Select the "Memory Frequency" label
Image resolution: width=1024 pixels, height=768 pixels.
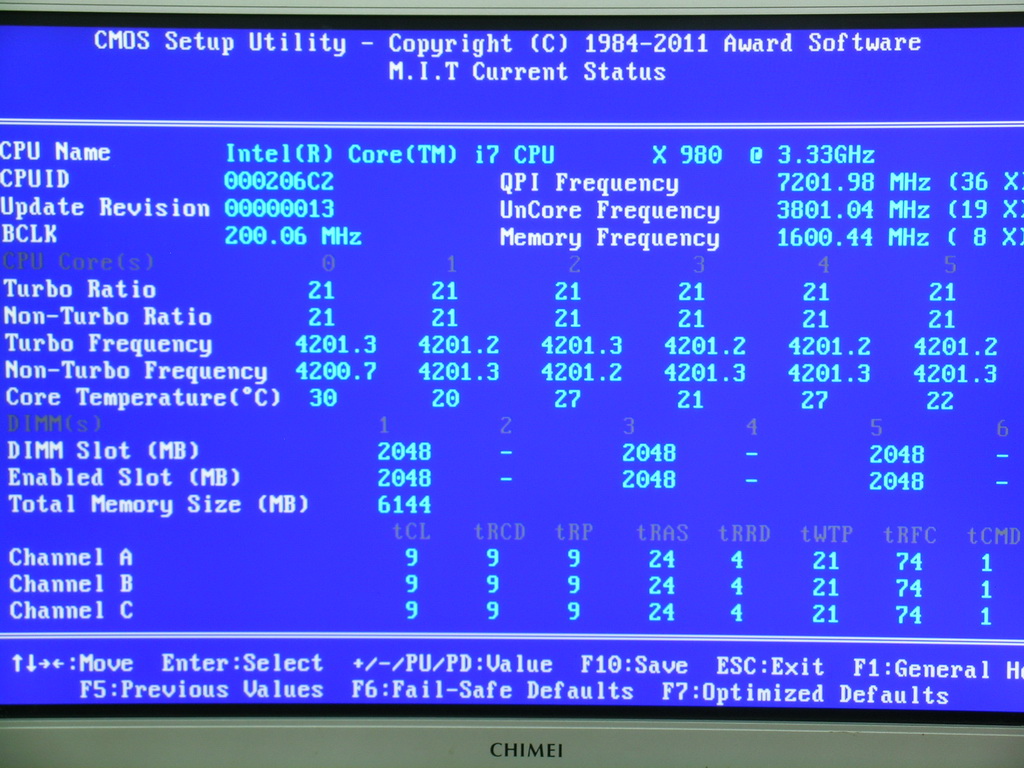click(x=609, y=238)
